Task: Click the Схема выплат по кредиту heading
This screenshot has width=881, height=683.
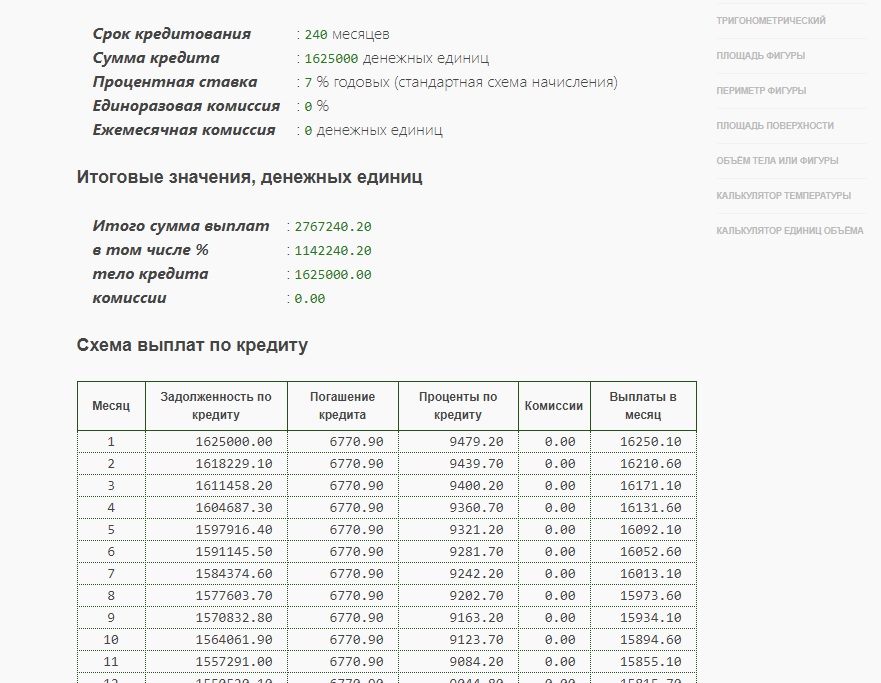Action: [x=192, y=346]
